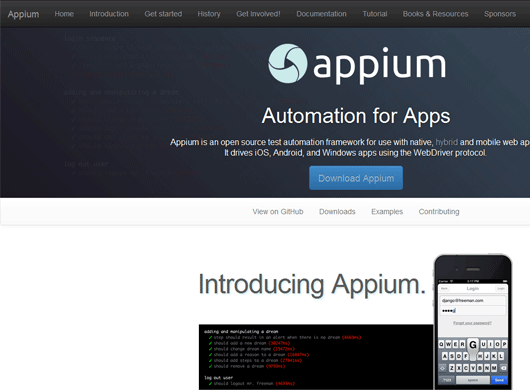Click the G key on phone keyboard
The image size is (530, 390).
tap(473, 344)
